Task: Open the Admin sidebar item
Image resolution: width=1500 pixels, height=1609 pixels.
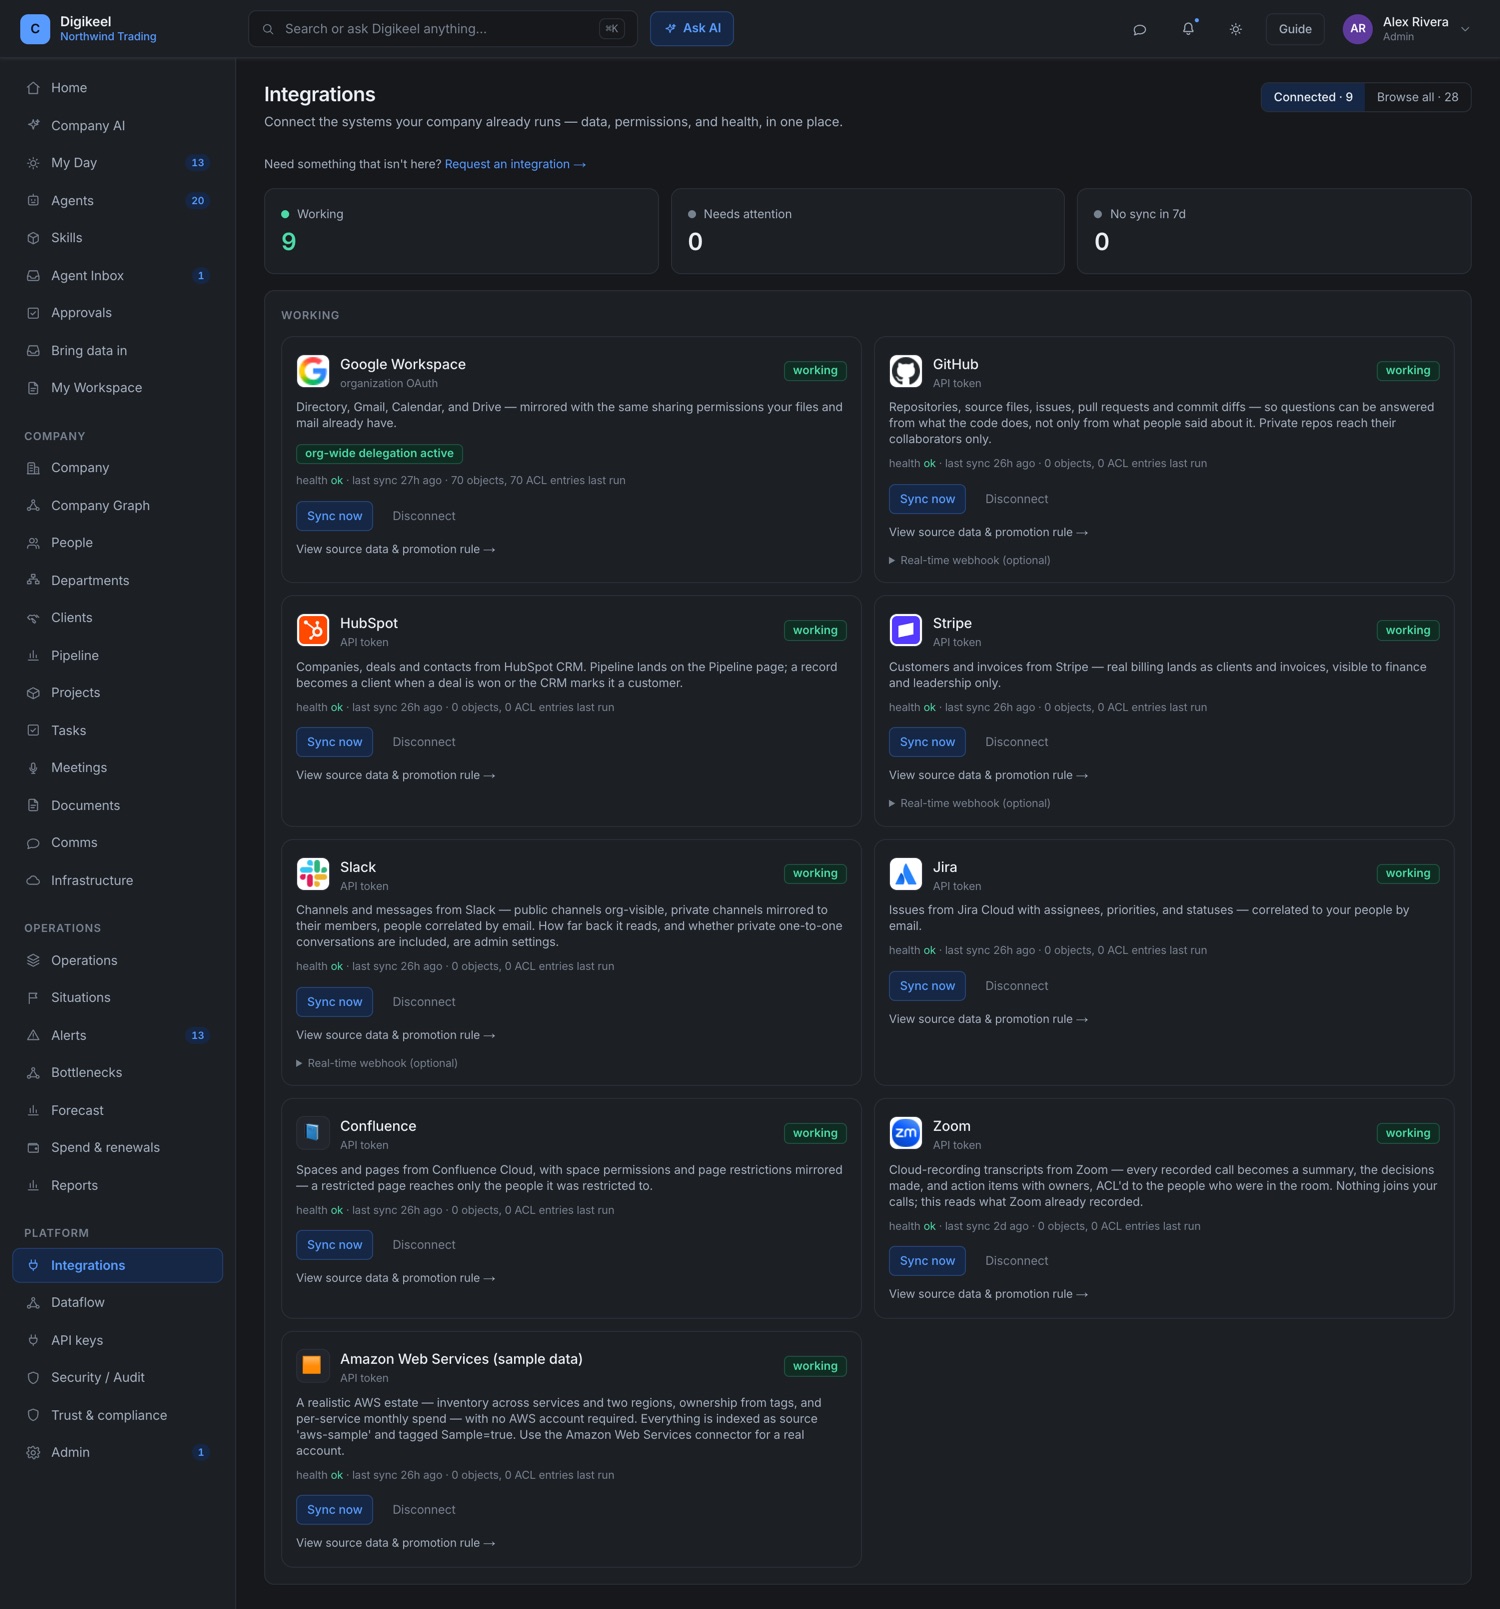Action: [117, 1452]
